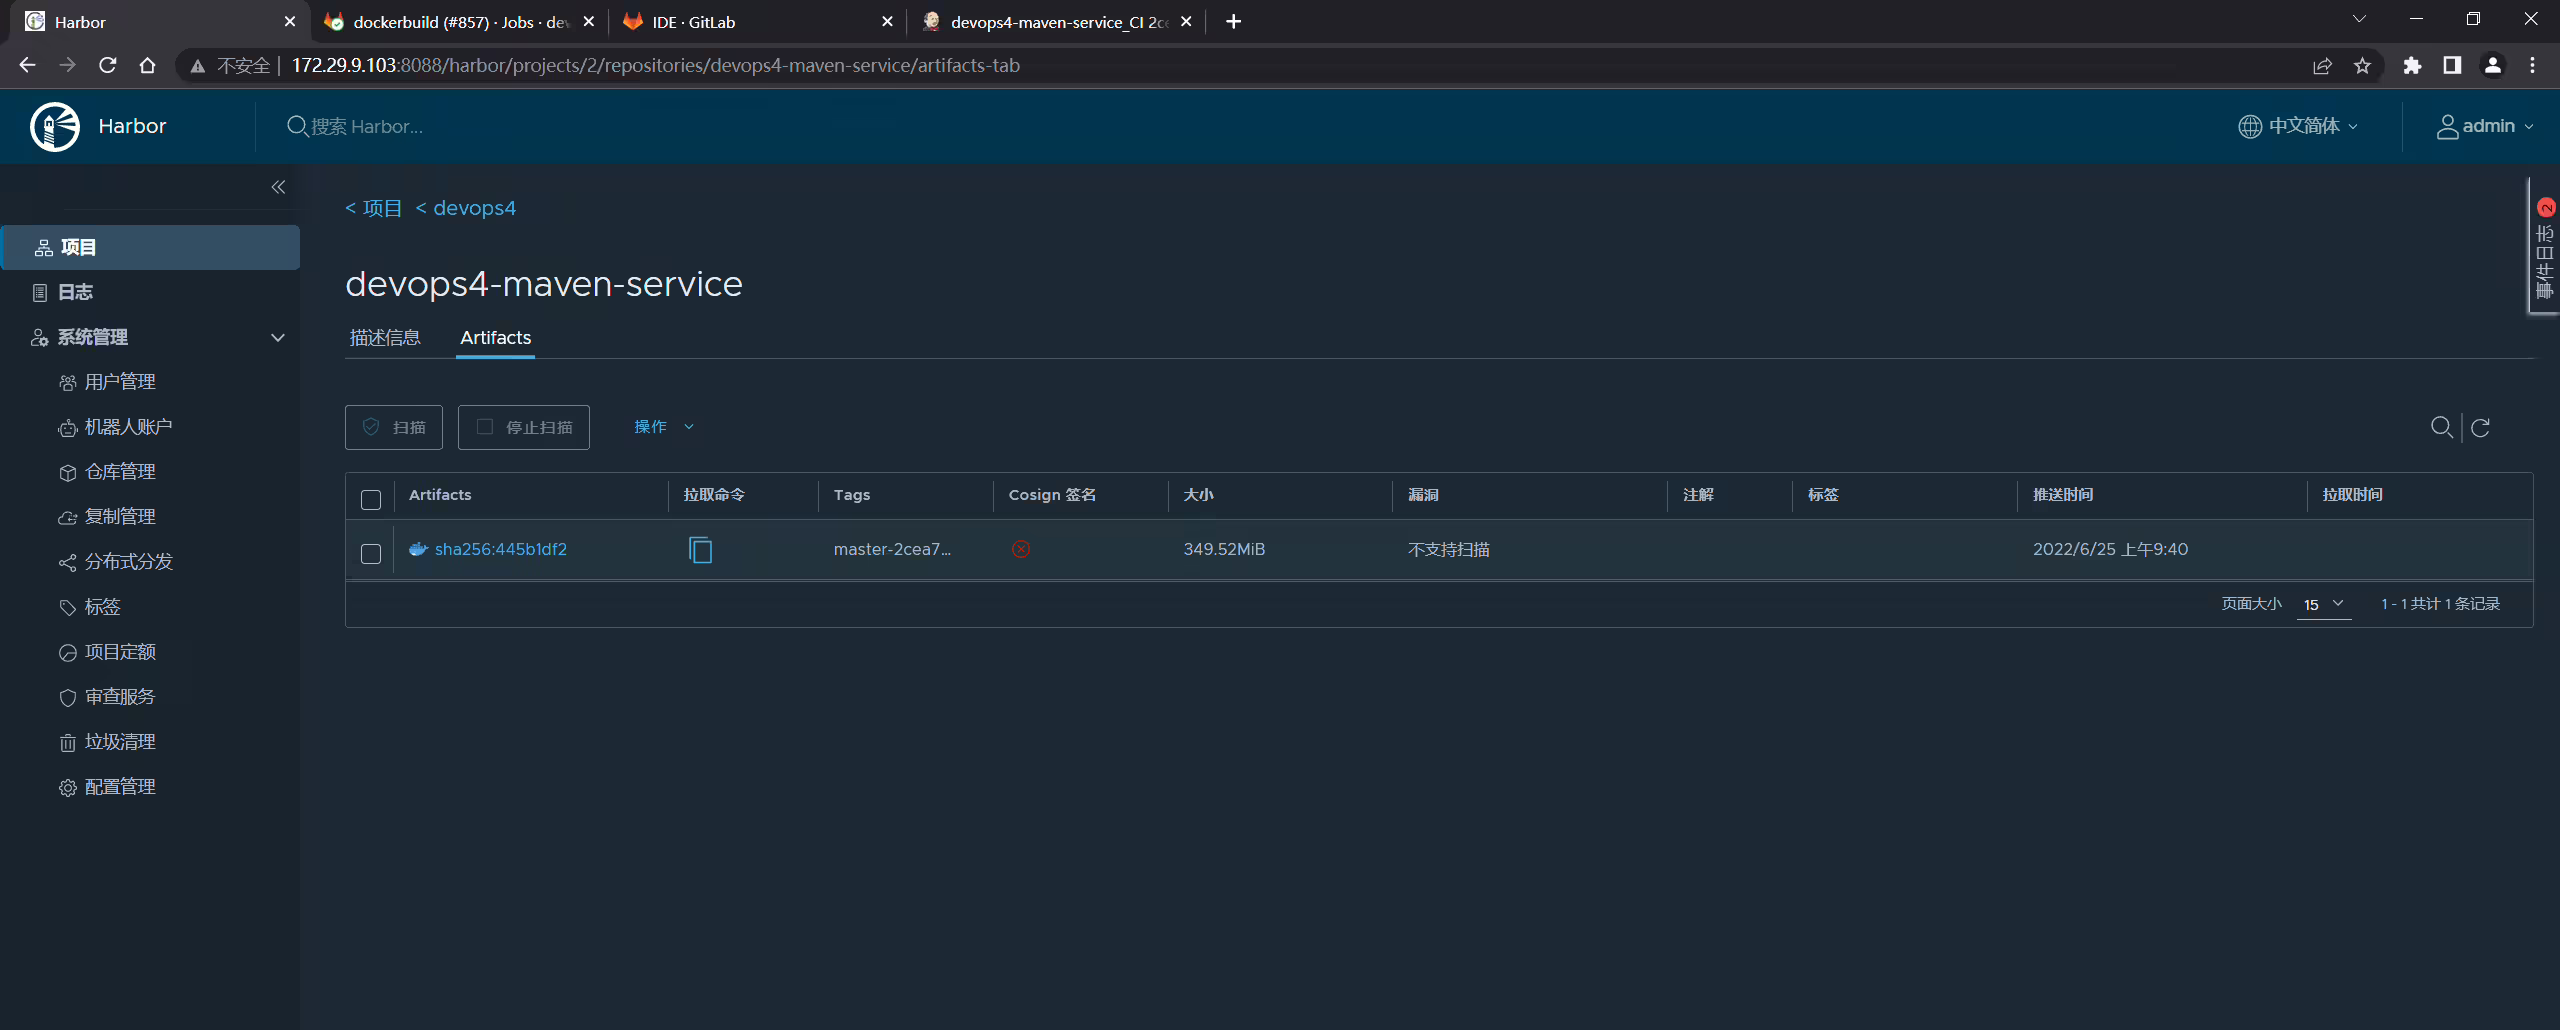Screen dimensions: 2560x1030
Task: Open browser extensions puzzle icon
Action: (x=2412, y=66)
